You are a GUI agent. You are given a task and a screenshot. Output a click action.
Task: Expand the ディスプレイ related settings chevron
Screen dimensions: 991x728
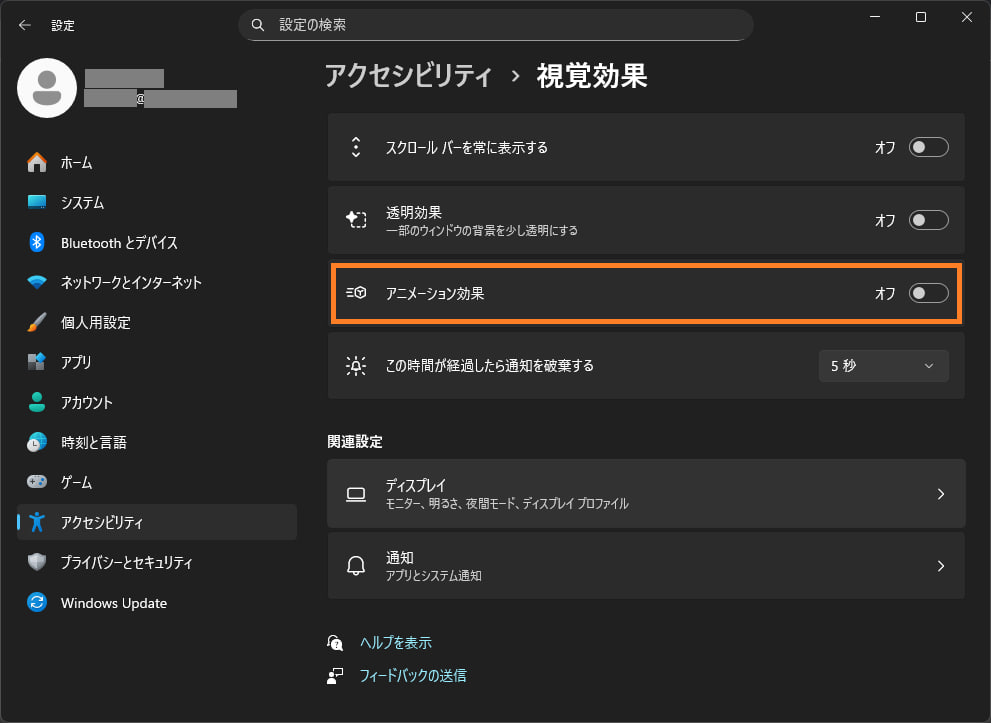(940, 494)
